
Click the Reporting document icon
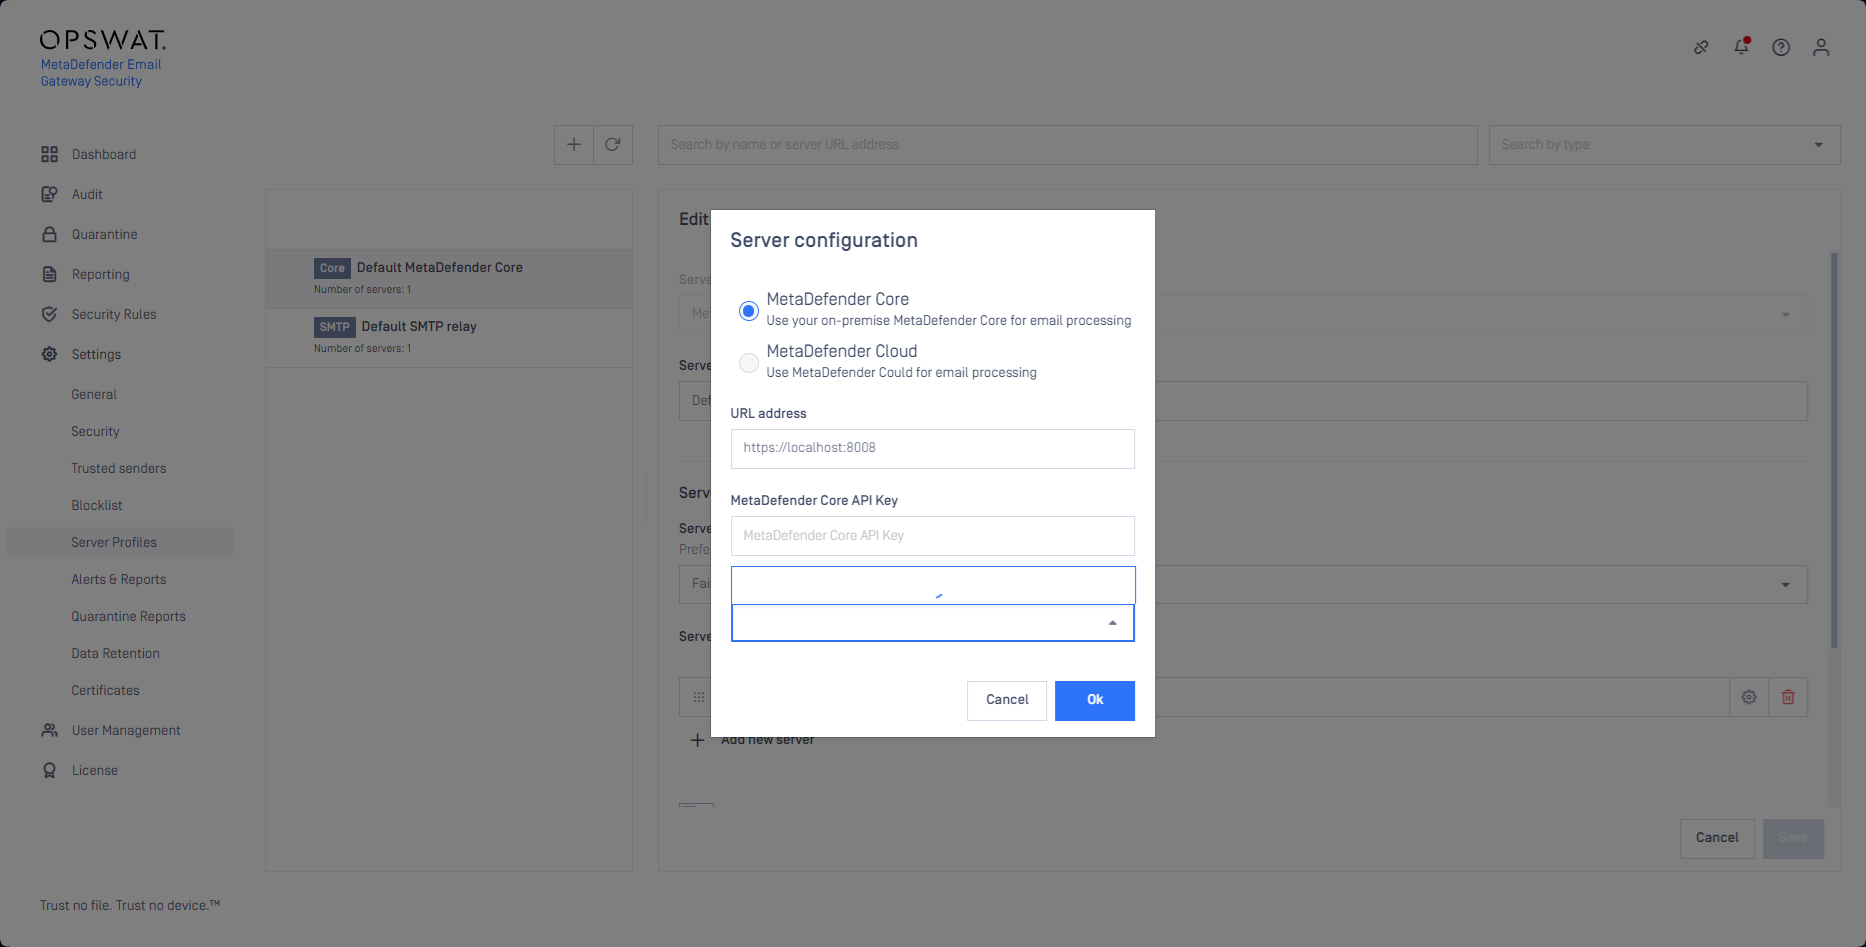[x=49, y=274]
